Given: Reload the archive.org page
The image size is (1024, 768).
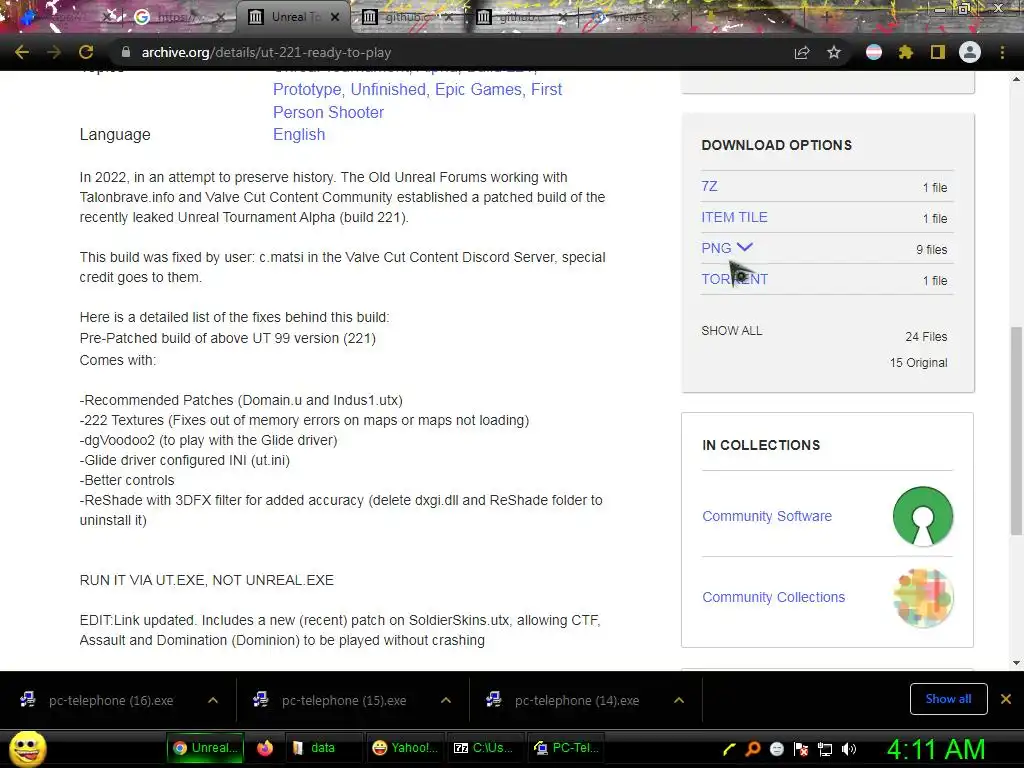Looking at the screenshot, I should tap(86, 52).
